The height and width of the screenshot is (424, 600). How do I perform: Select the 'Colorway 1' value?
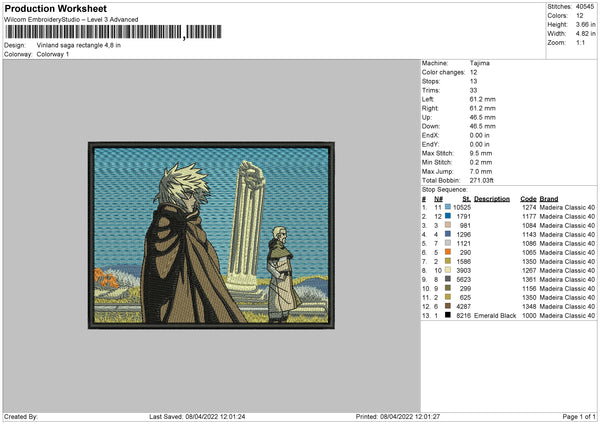pos(53,54)
